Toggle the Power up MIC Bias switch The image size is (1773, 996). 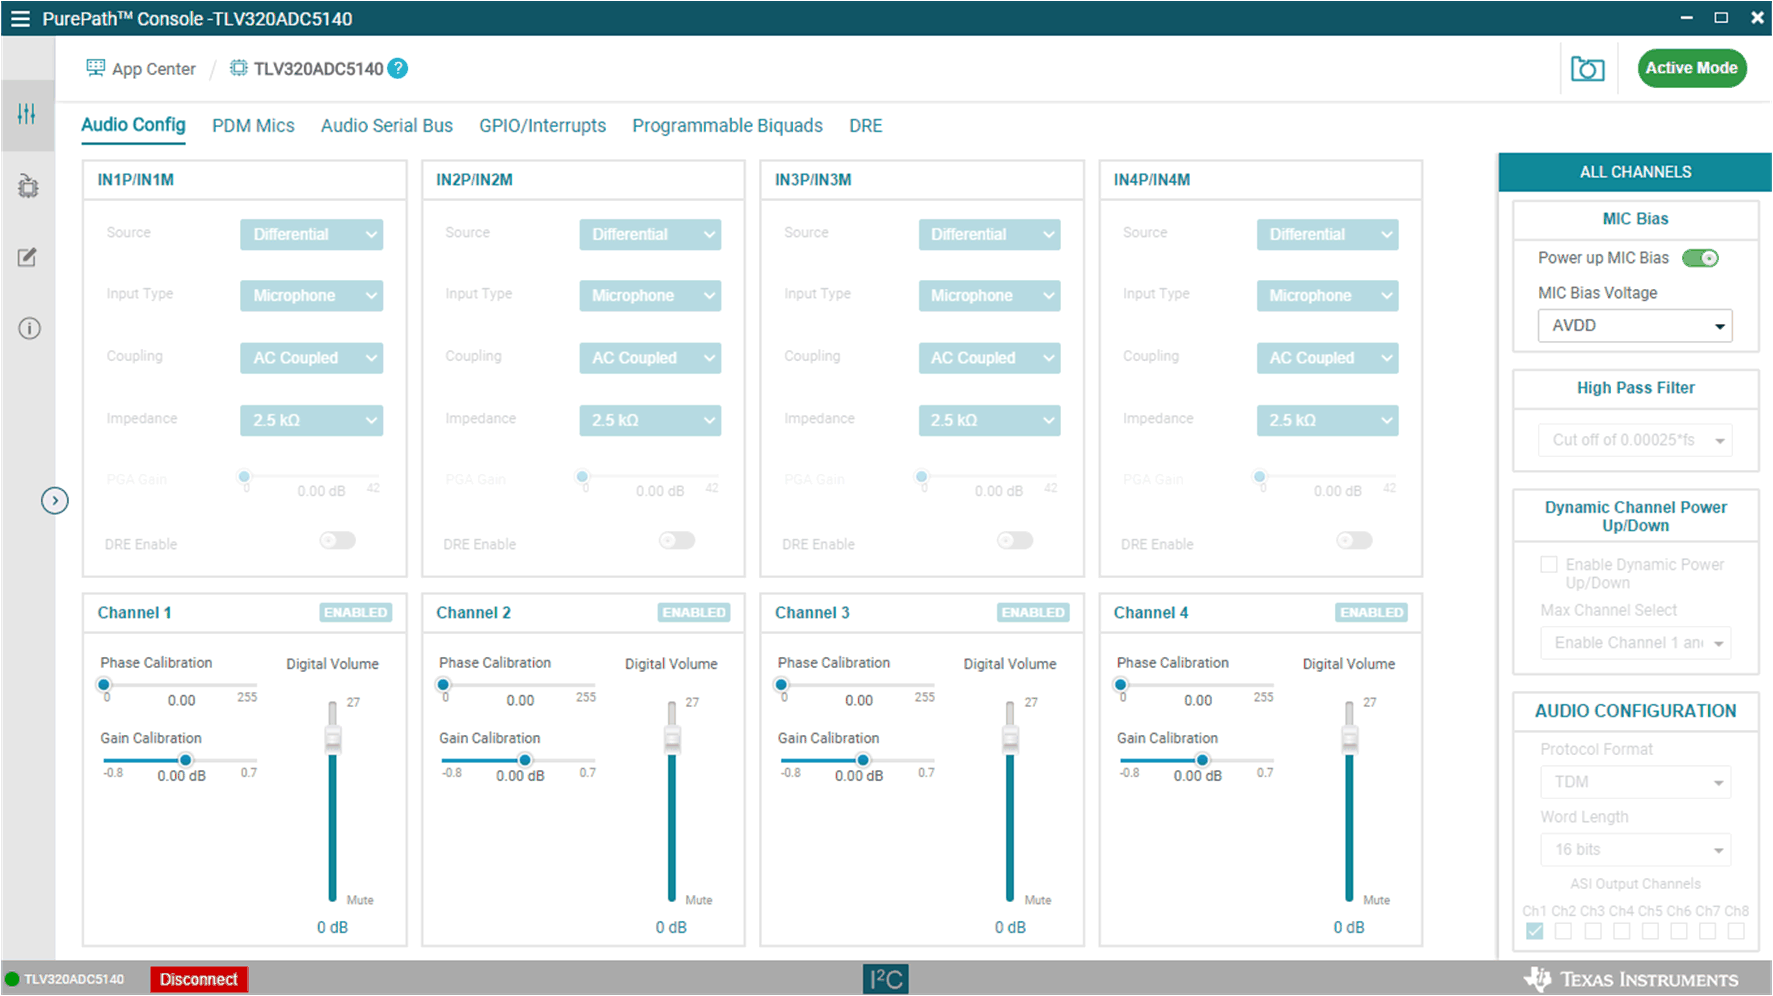click(x=1700, y=258)
